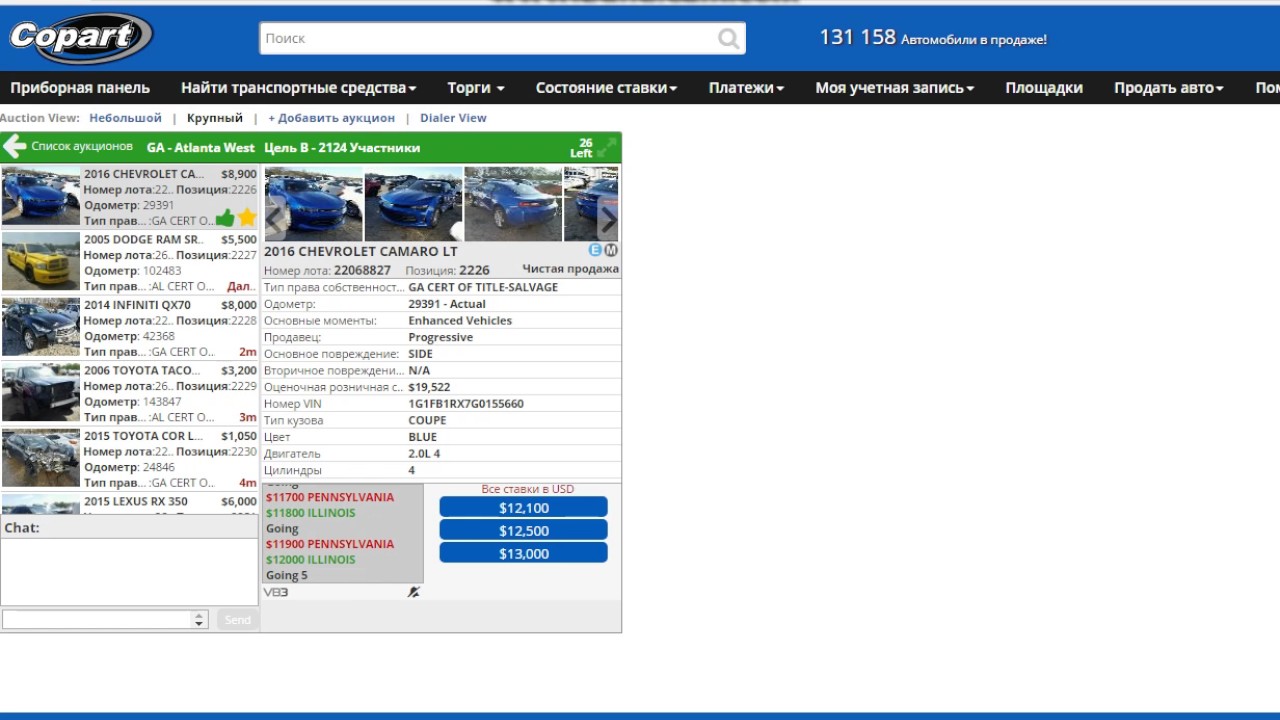Expand the Найти транспортные средства dropdown
Viewport: 1280px width, 720px height.
pyautogui.click(x=299, y=88)
